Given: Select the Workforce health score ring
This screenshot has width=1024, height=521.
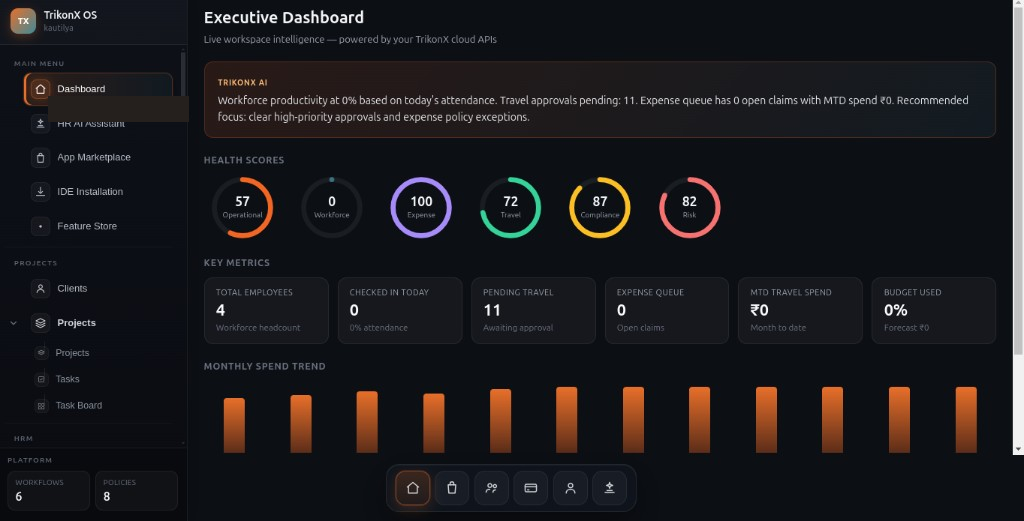Looking at the screenshot, I should coord(332,207).
